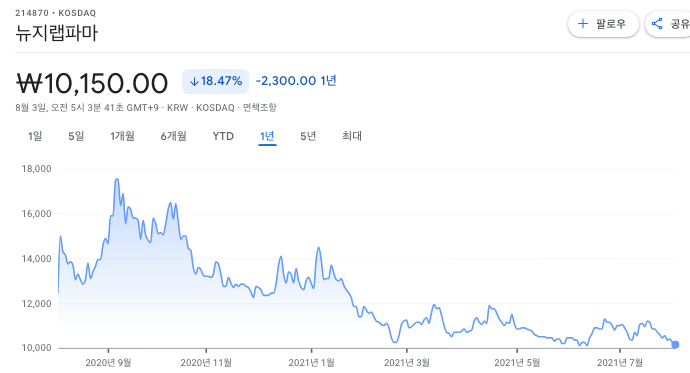The image size is (690, 373).
Task: Click the 2021년 7월 axis label
Action: tap(620, 363)
